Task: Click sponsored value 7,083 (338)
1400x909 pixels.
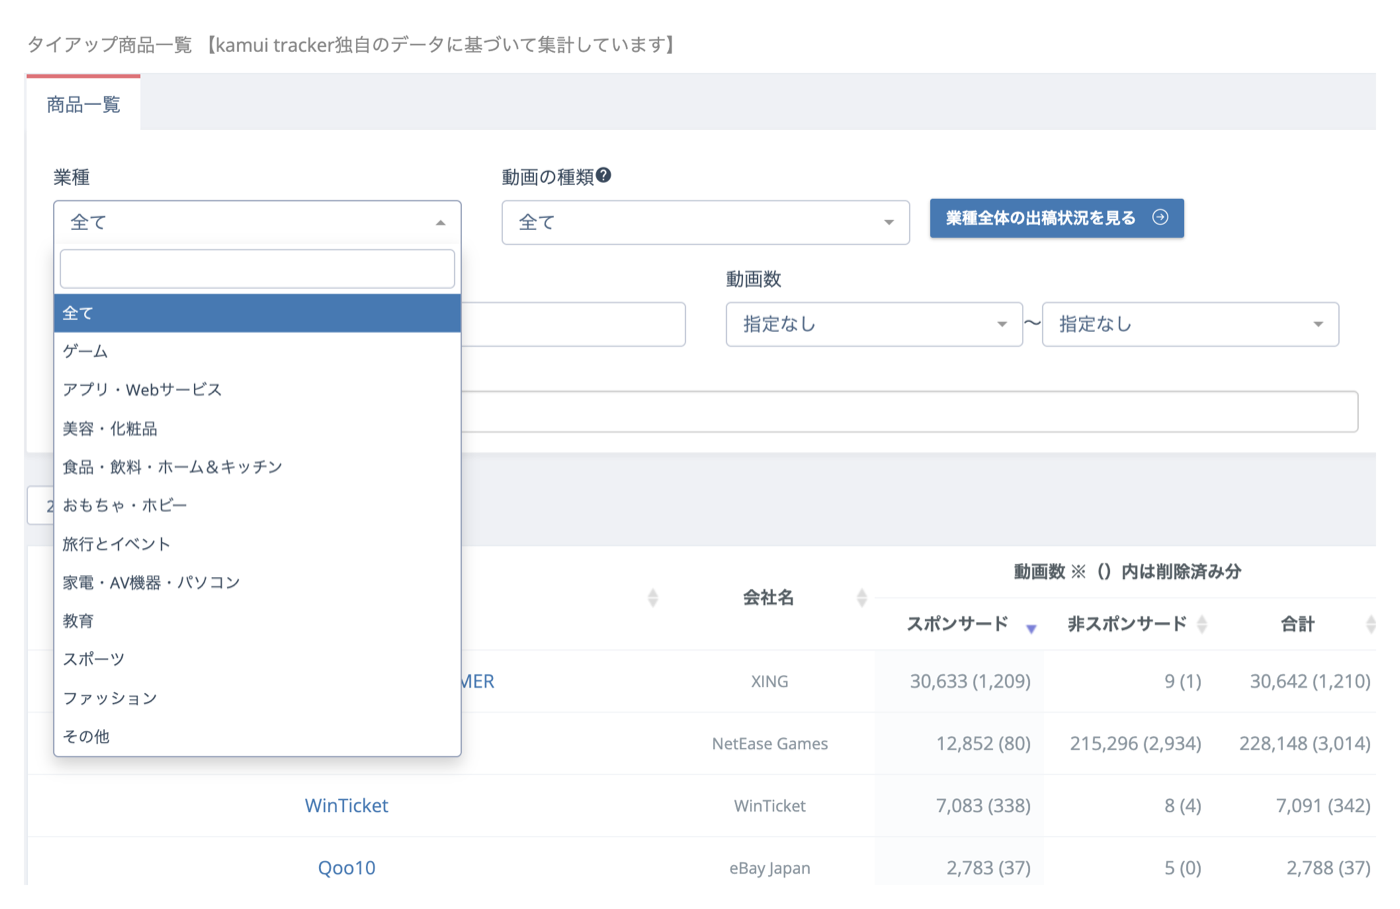Action: click(983, 806)
